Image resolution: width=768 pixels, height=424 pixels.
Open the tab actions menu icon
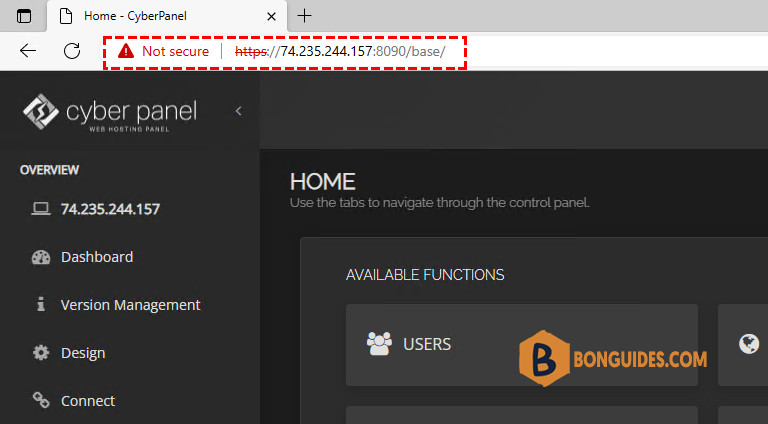tap(24, 16)
